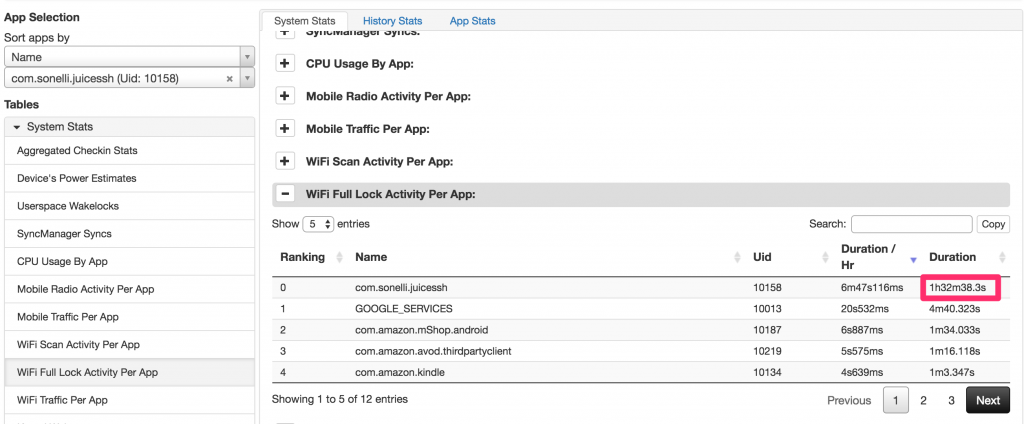Screen dimensions: 1024x424
Task: Switch to the App Stats tab
Action: tap(472, 20)
